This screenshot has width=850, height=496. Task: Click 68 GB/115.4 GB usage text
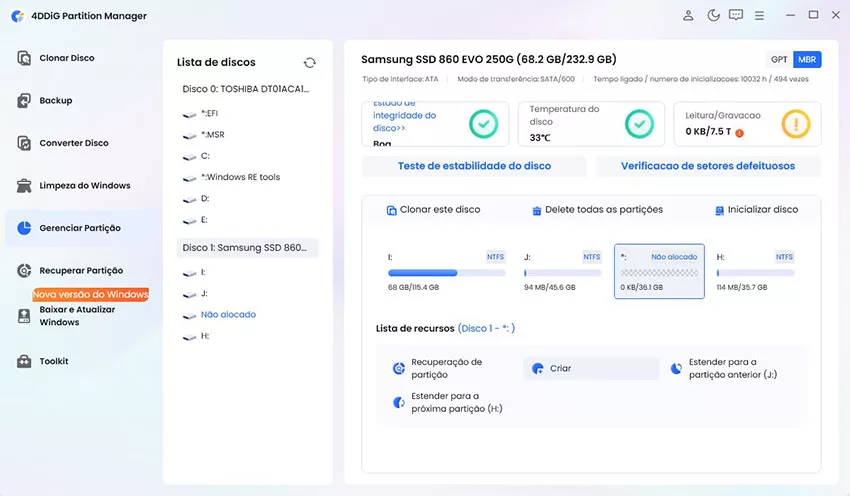(413, 287)
